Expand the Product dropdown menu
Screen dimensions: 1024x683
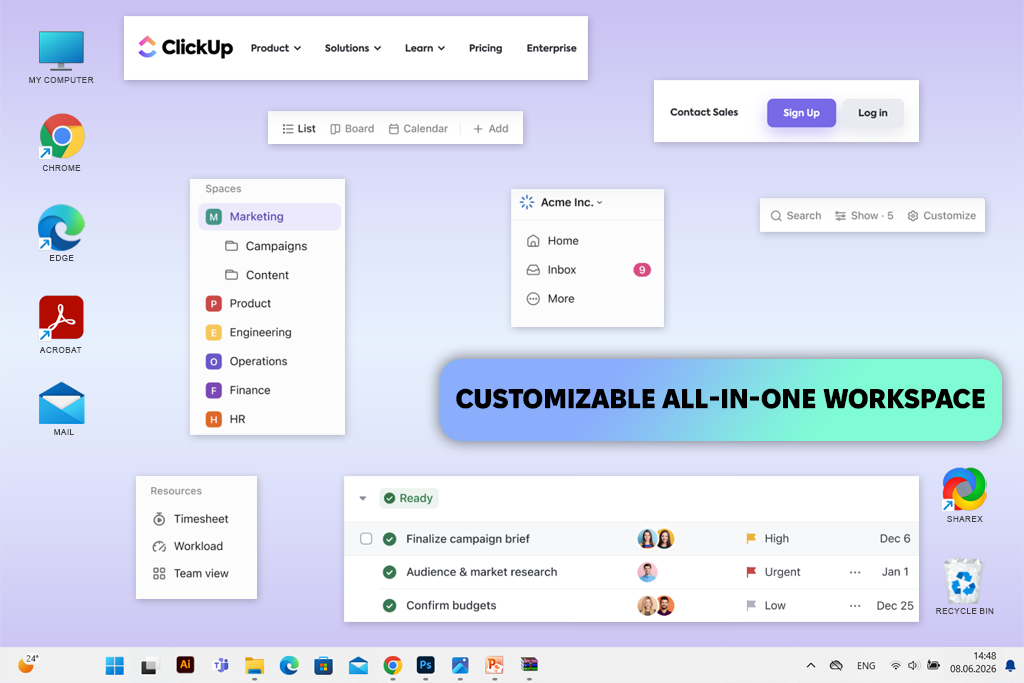276,48
